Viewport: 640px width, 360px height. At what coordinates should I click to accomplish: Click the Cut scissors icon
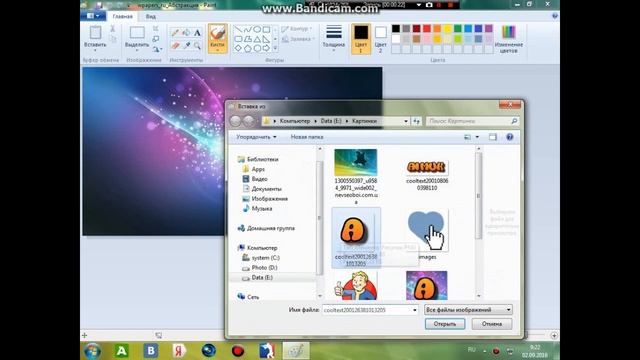tap(113, 29)
